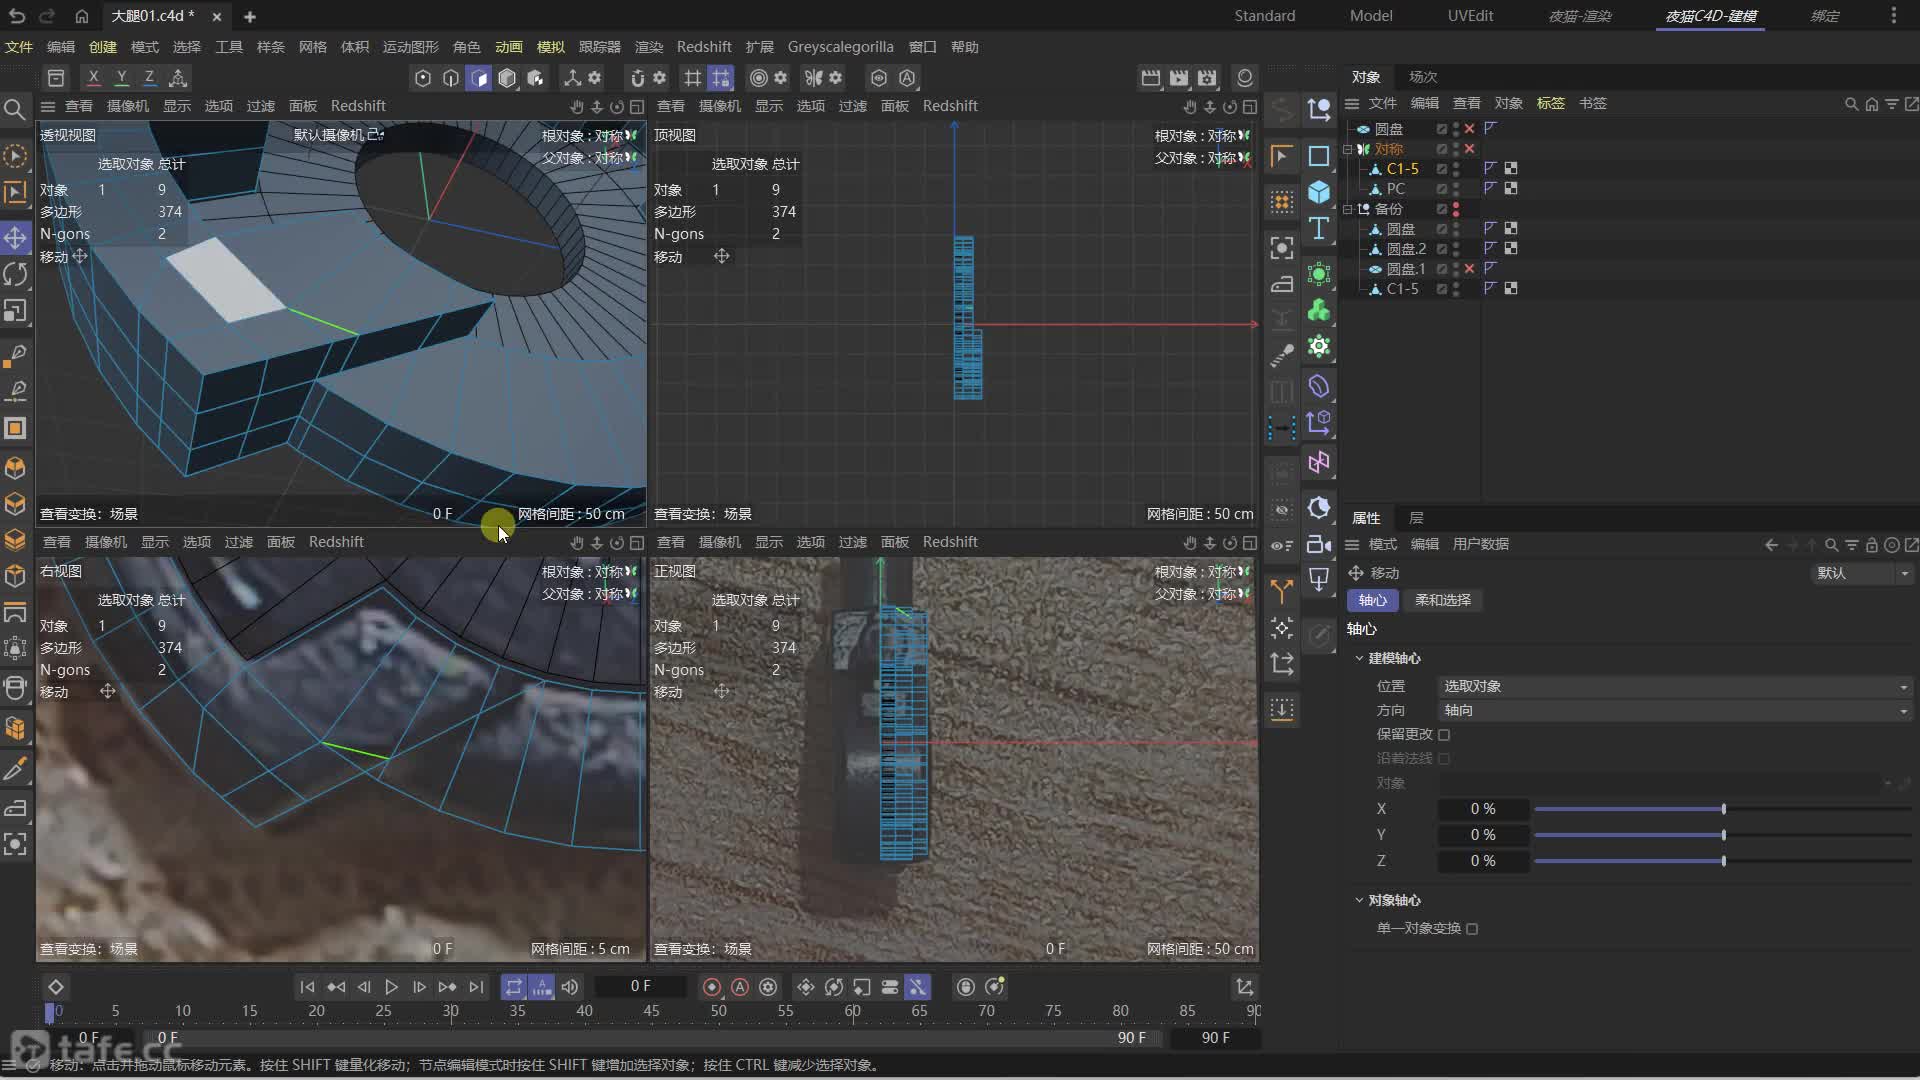Click the 柔和选择 button
Image resolution: width=1920 pixels, height=1080 pixels.
click(x=1442, y=600)
